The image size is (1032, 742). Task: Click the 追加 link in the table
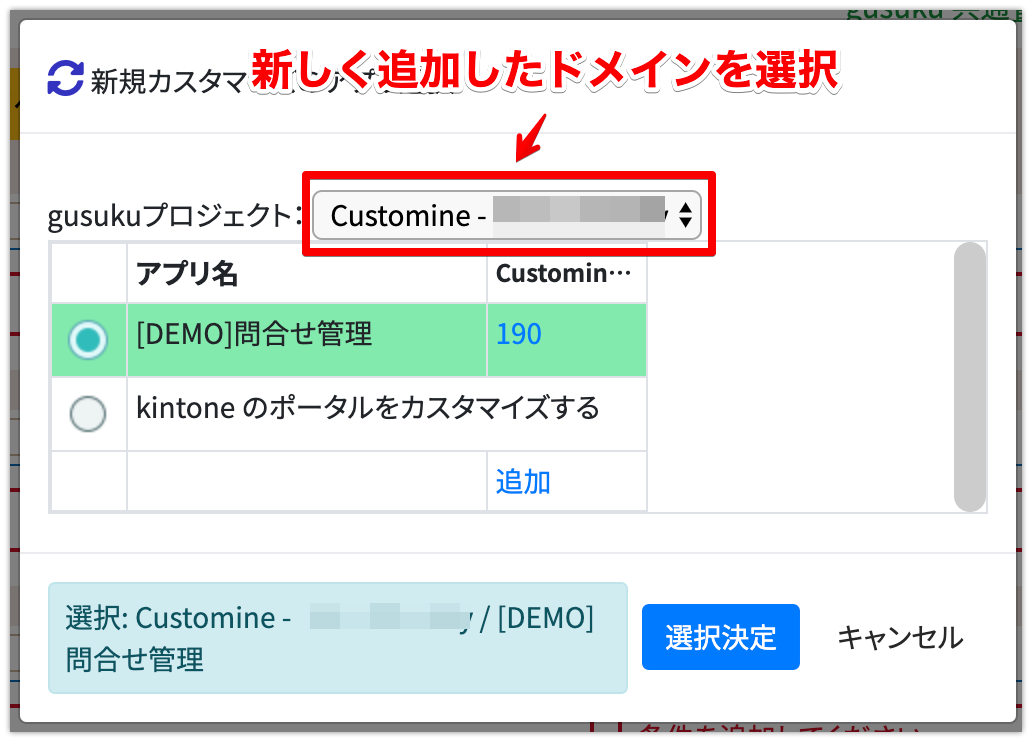[x=523, y=482]
